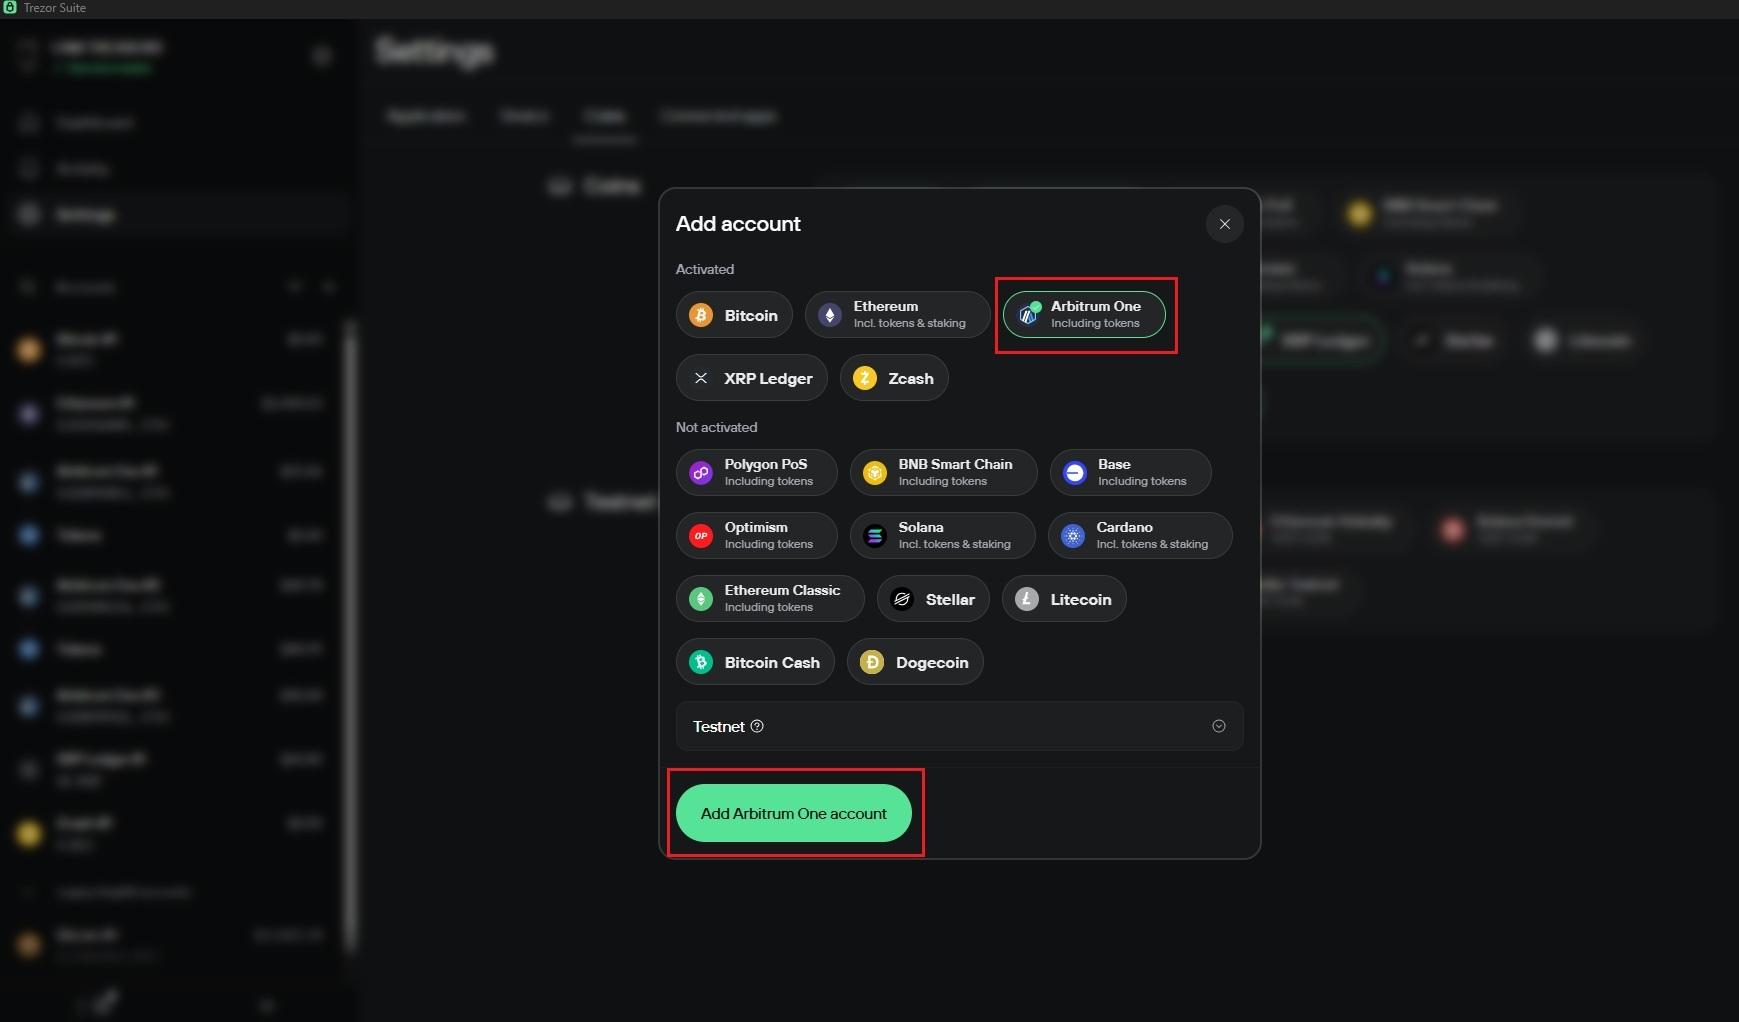Pick the Stellar coin chip
The height and width of the screenshot is (1022, 1739).
933,598
